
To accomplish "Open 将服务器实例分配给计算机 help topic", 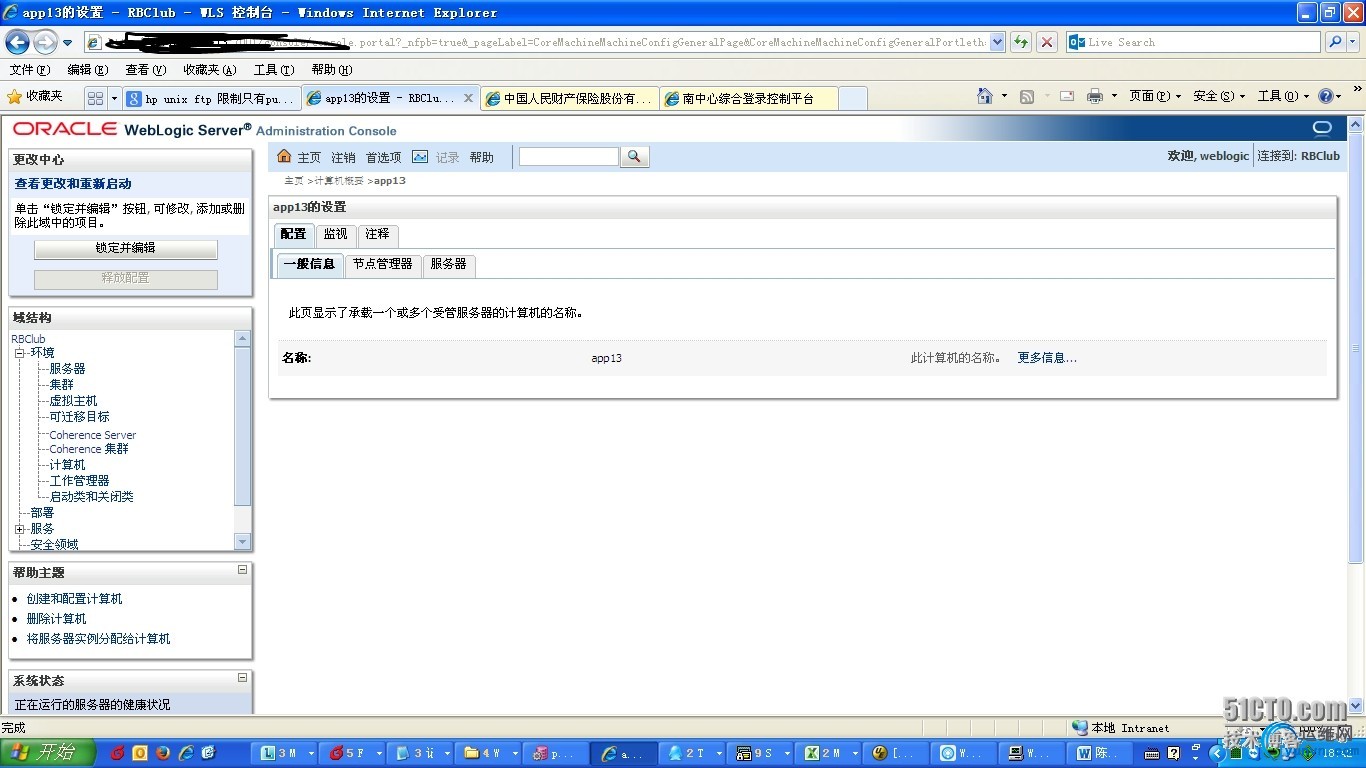I will (99, 639).
